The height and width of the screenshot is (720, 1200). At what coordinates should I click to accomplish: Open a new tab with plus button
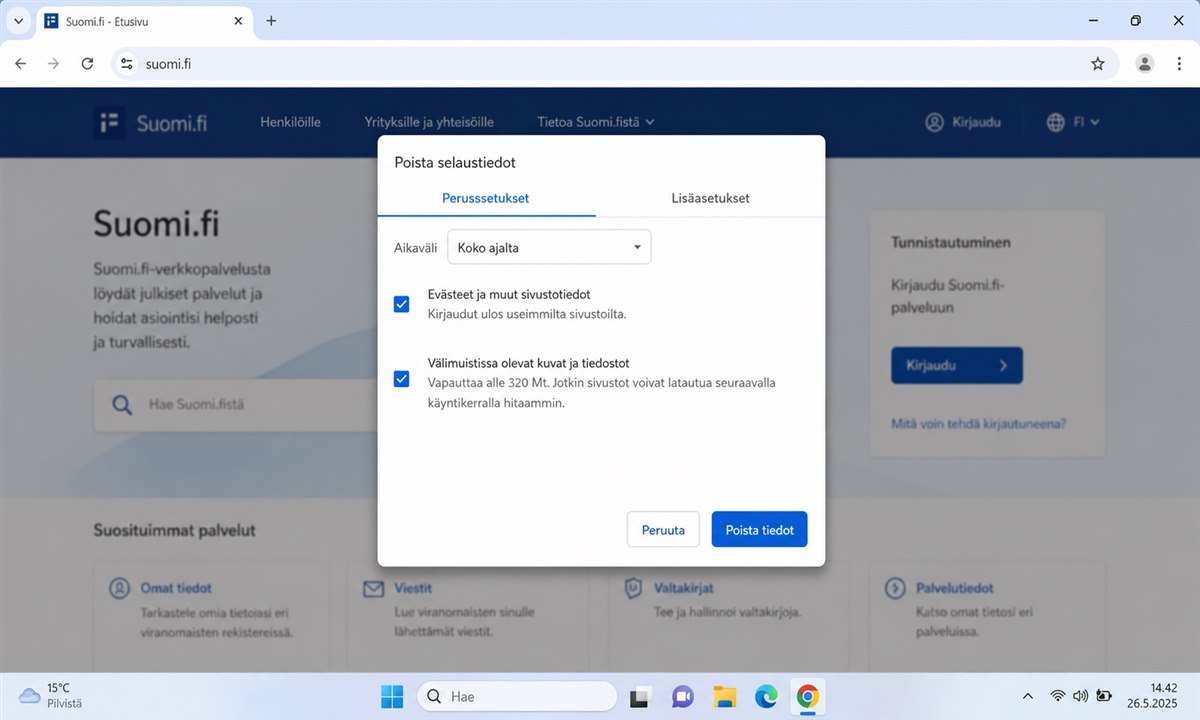[x=271, y=21]
